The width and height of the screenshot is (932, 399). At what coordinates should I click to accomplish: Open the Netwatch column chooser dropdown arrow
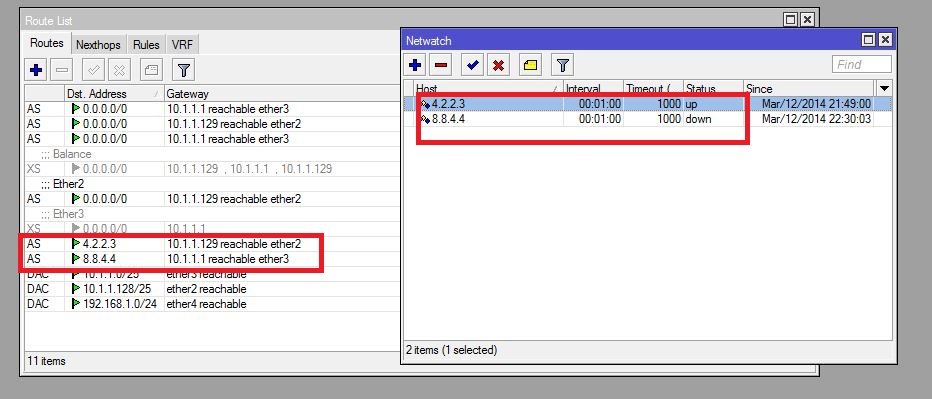coord(884,88)
